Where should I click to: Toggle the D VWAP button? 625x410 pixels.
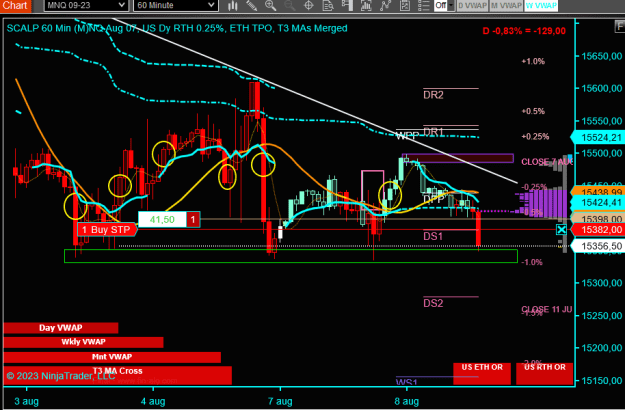(x=472, y=6)
